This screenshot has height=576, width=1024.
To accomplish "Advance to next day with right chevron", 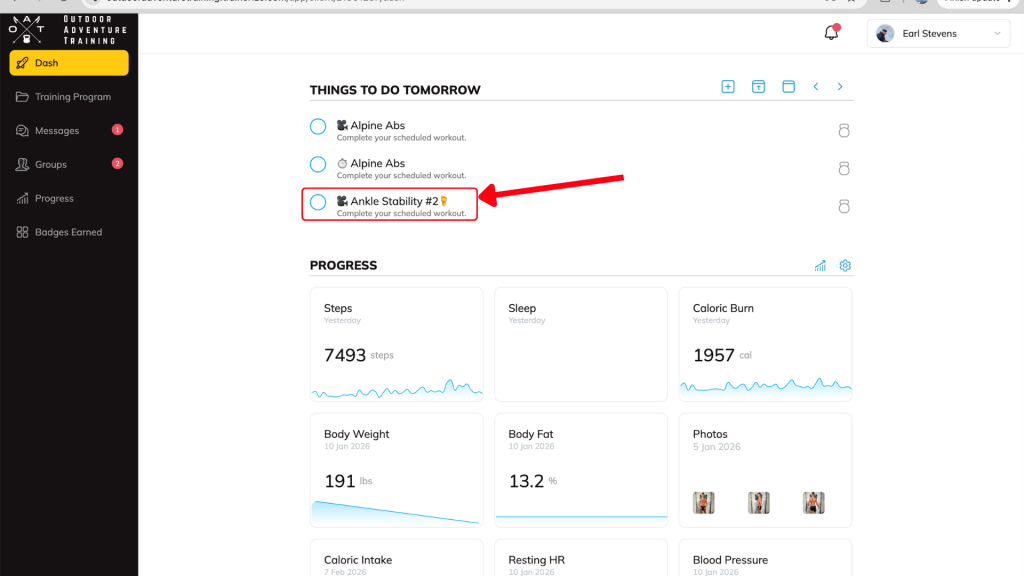I will 840,87.
